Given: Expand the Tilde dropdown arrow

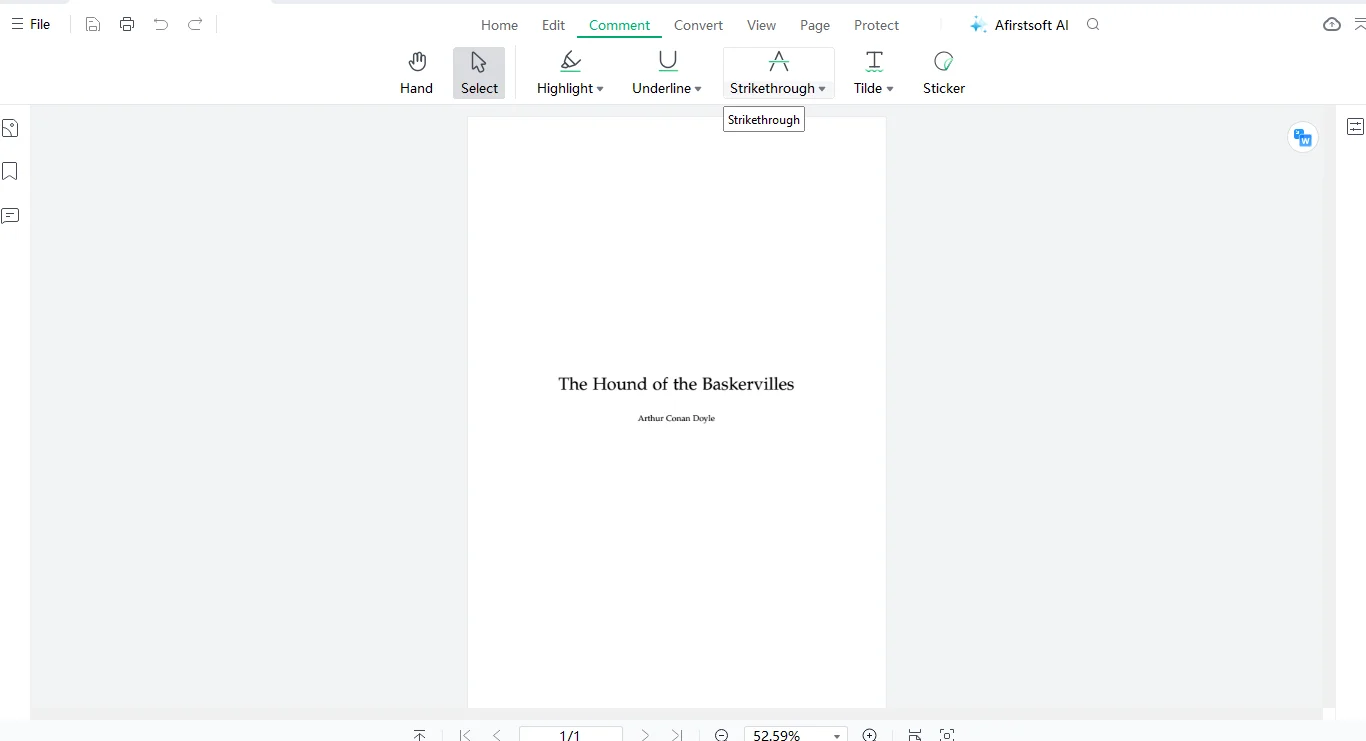Looking at the screenshot, I should click(890, 89).
